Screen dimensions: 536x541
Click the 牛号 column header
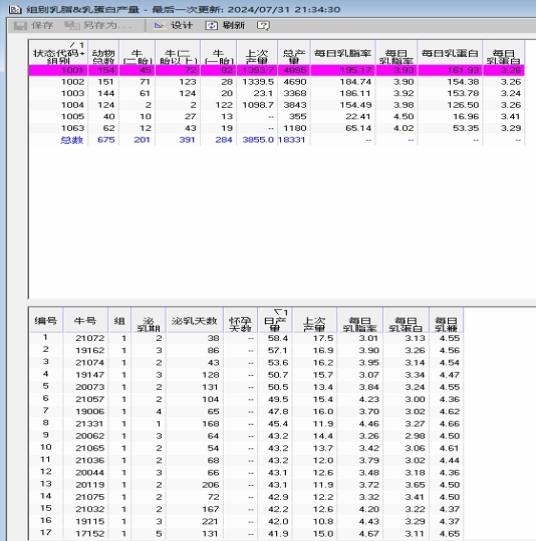coord(85,321)
